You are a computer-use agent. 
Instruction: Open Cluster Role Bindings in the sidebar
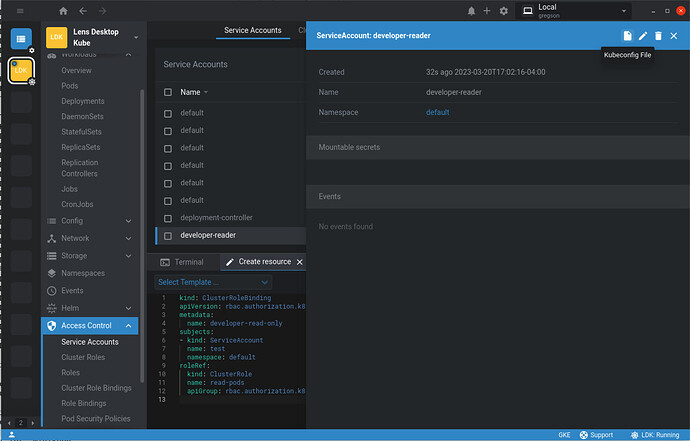tap(96, 388)
